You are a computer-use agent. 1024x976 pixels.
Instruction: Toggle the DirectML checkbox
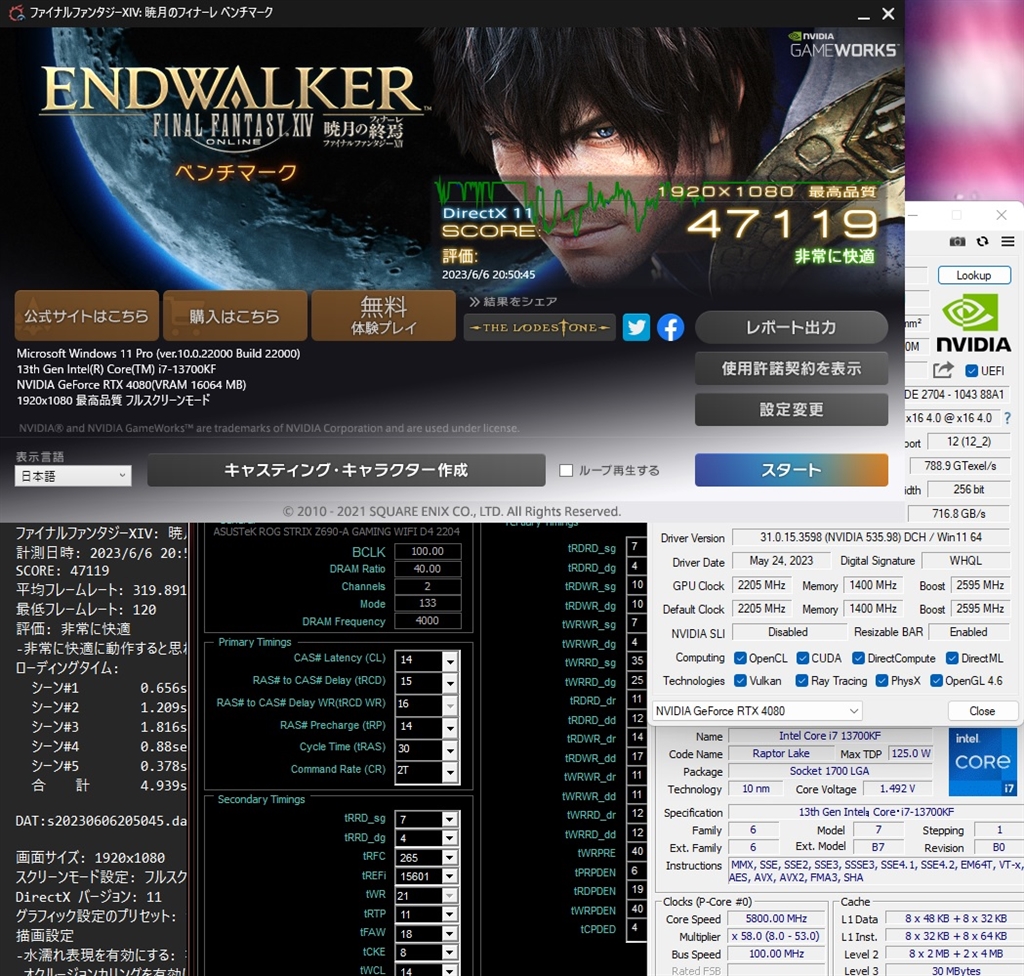(952, 658)
